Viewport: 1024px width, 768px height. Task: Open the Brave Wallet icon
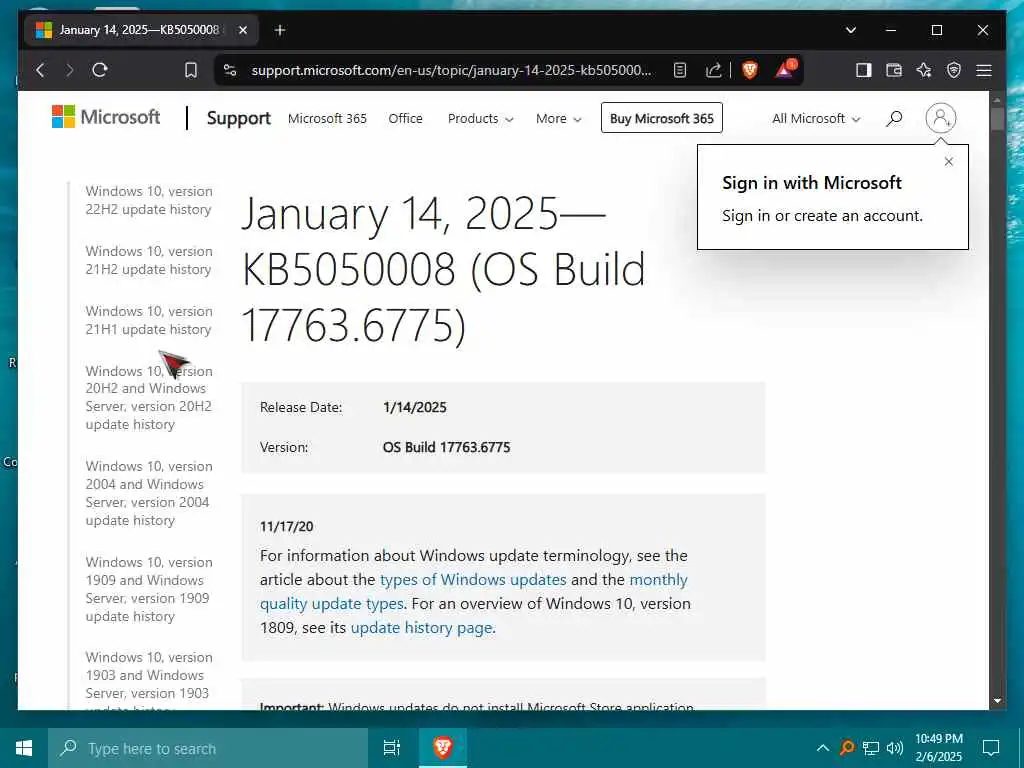pyautogui.click(x=893, y=70)
